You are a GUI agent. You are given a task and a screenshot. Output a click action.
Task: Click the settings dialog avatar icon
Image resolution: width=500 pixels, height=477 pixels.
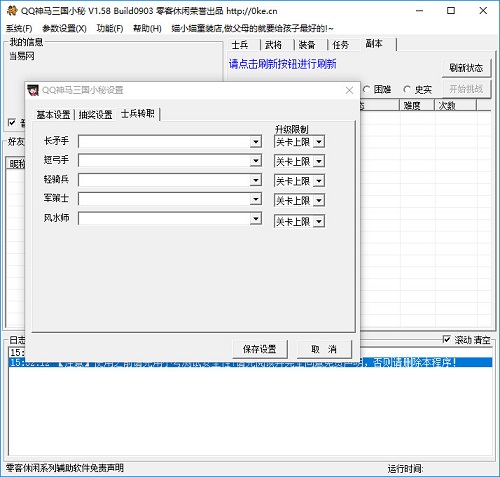click(x=33, y=90)
